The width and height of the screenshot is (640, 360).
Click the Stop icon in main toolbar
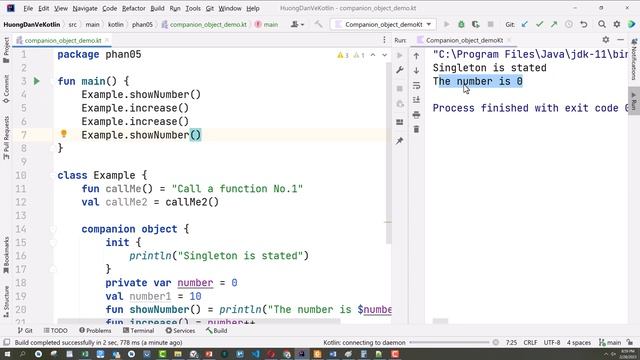pyautogui.click(x=491, y=24)
